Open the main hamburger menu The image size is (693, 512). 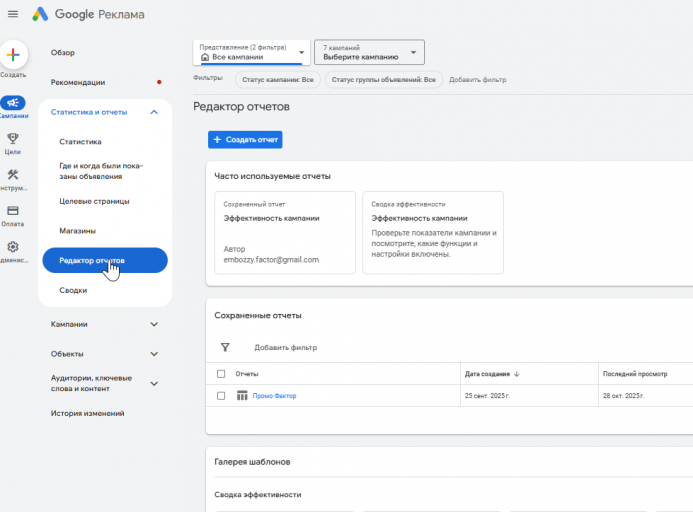pos(13,14)
